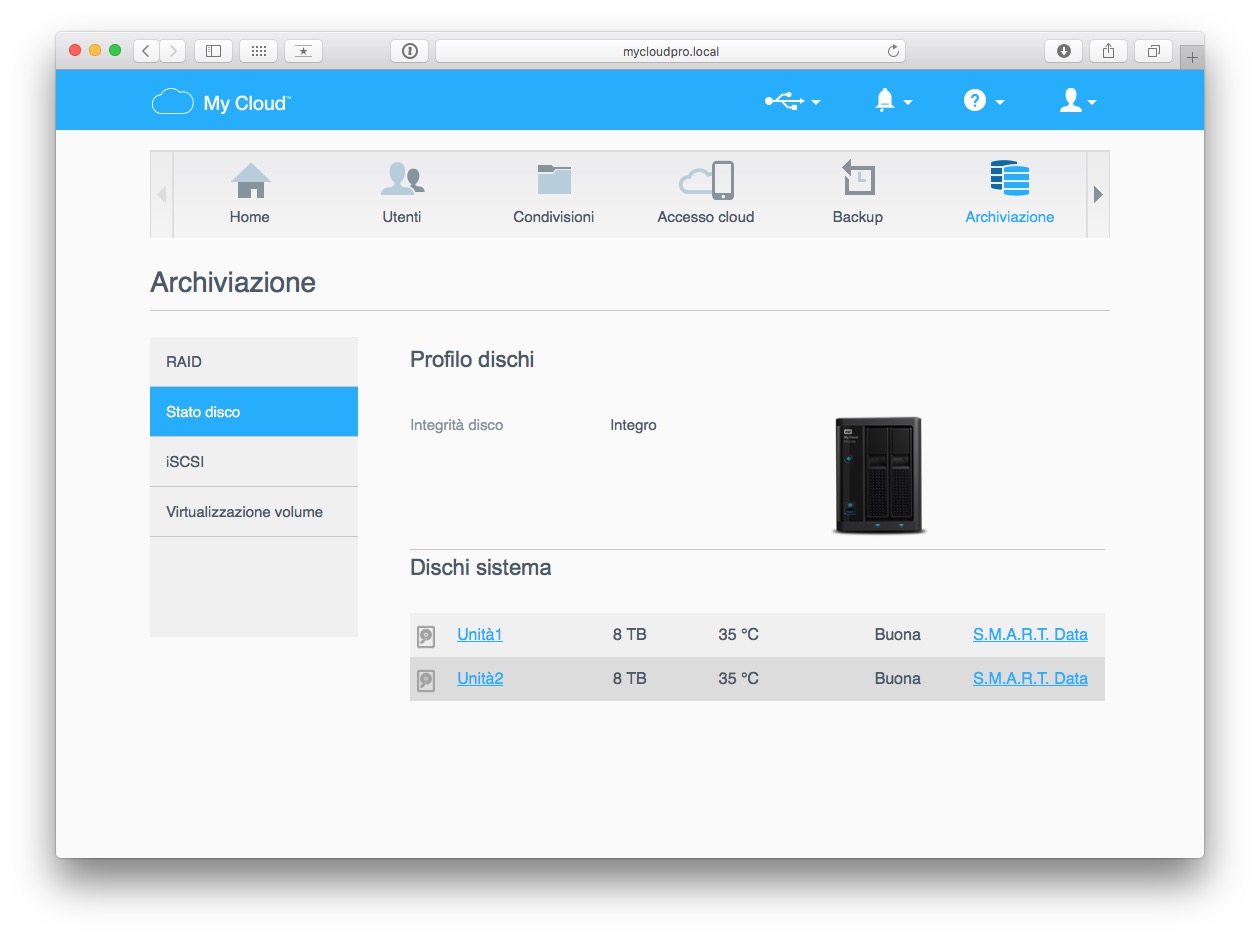Open the Unità2 link

pos(480,678)
